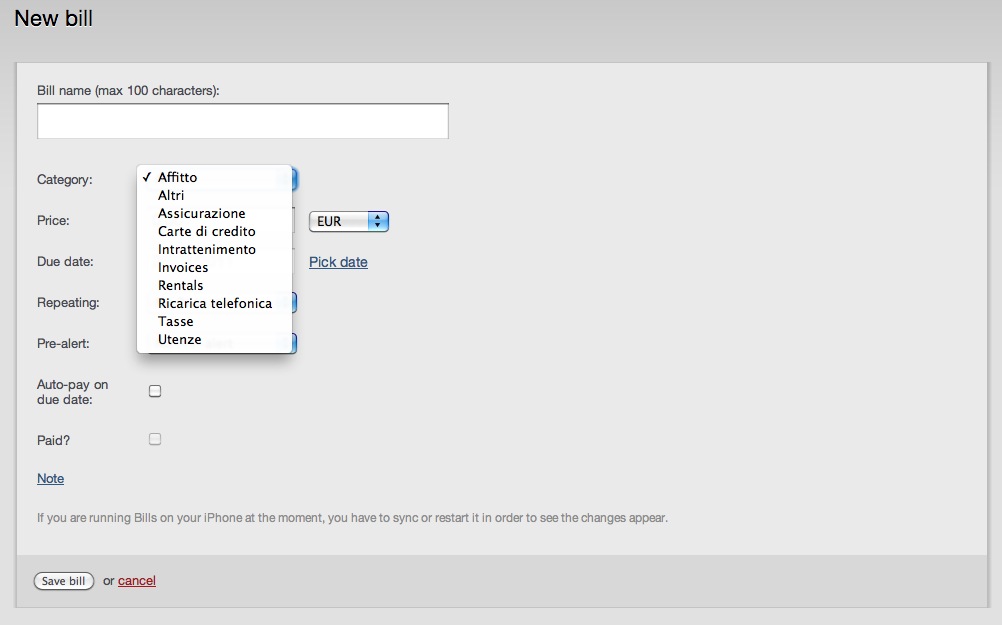Image resolution: width=1002 pixels, height=625 pixels.
Task: Select Invoices category option
Action: (183, 267)
